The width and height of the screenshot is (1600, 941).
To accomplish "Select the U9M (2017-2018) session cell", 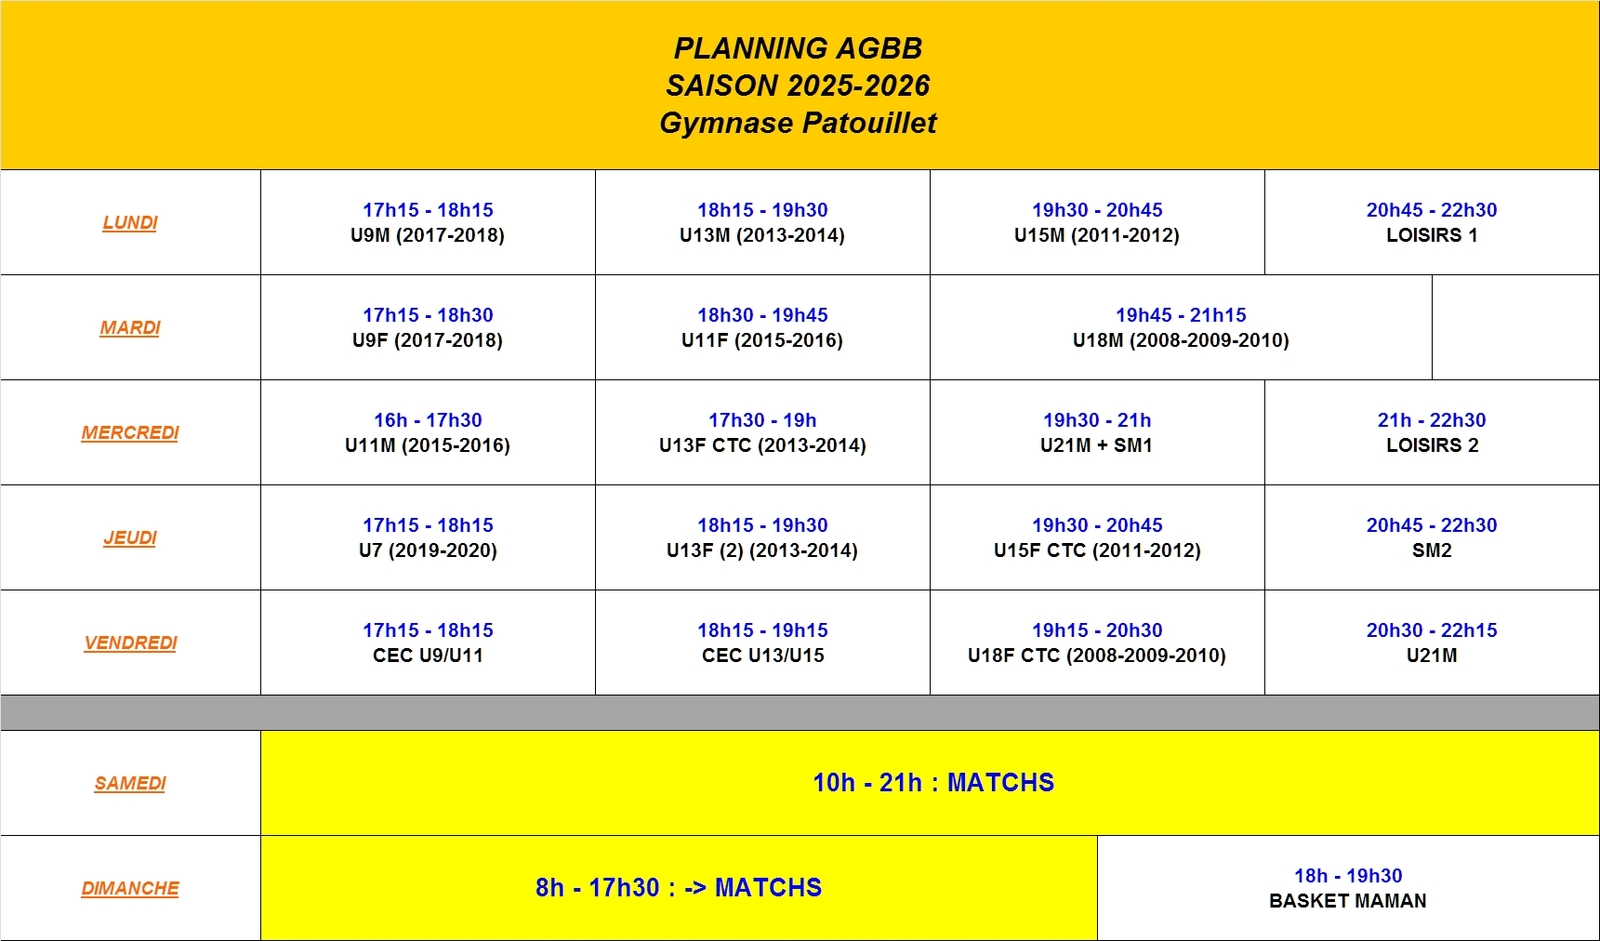I will pos(428,223).
